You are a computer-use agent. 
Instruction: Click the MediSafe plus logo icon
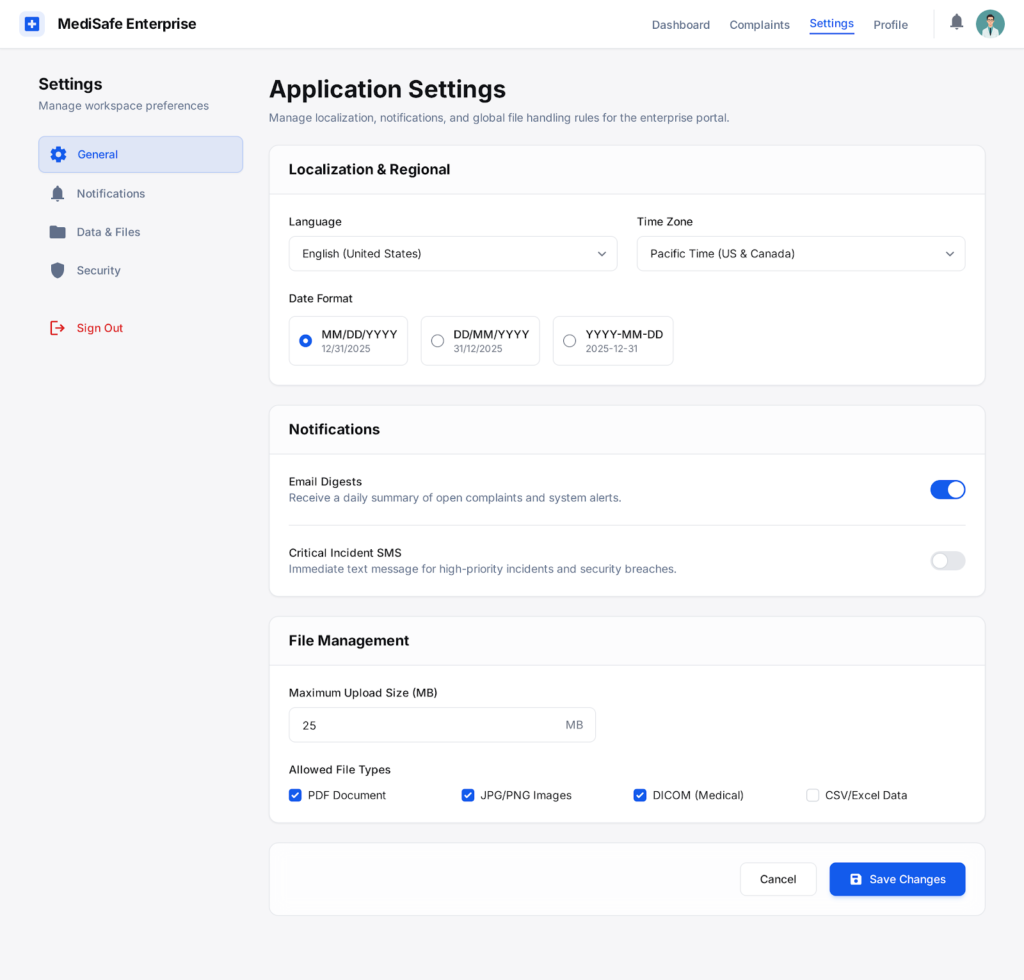point(32,24)
